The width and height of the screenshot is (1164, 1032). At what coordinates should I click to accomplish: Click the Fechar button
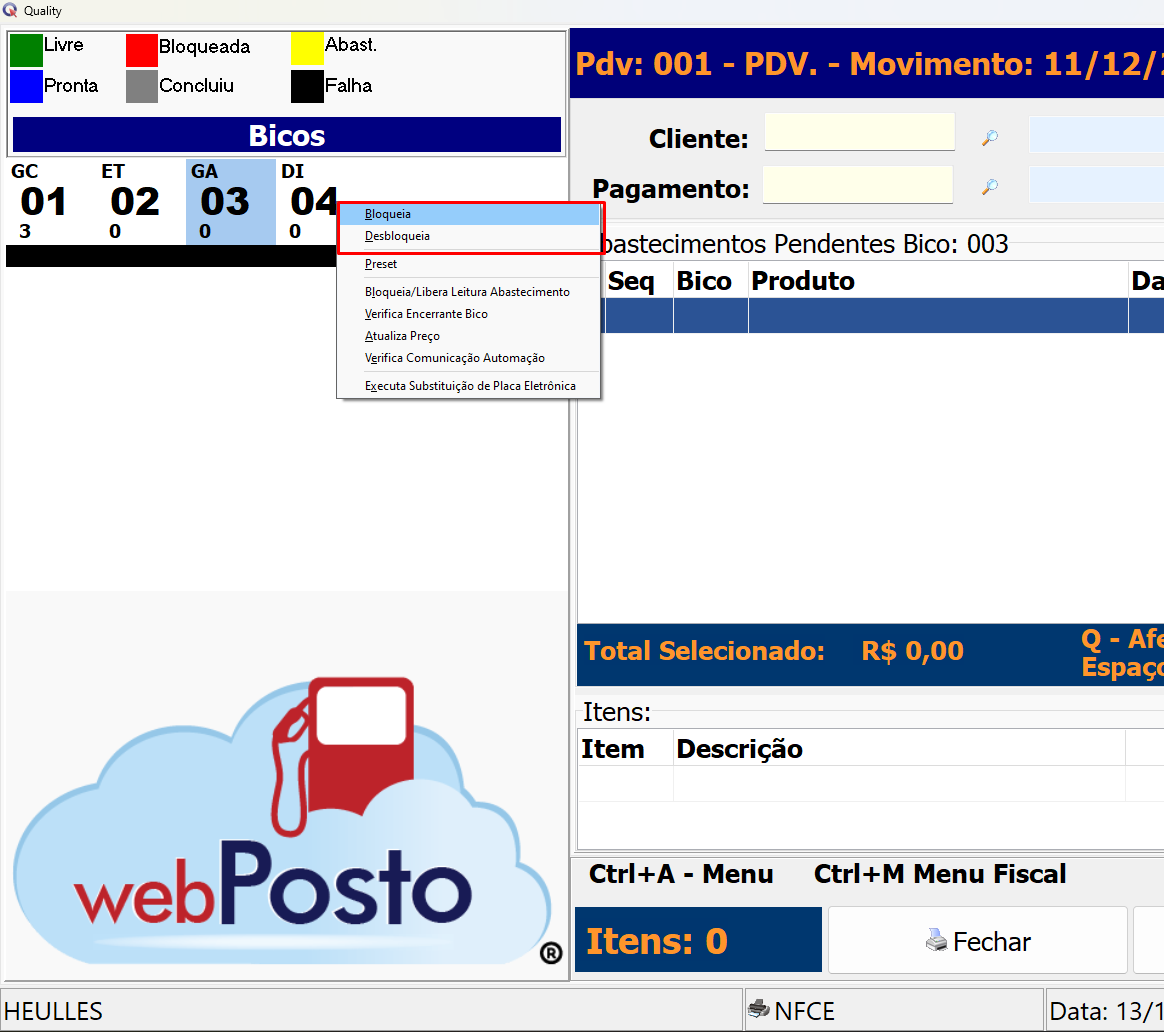click(x=978, y=940)
